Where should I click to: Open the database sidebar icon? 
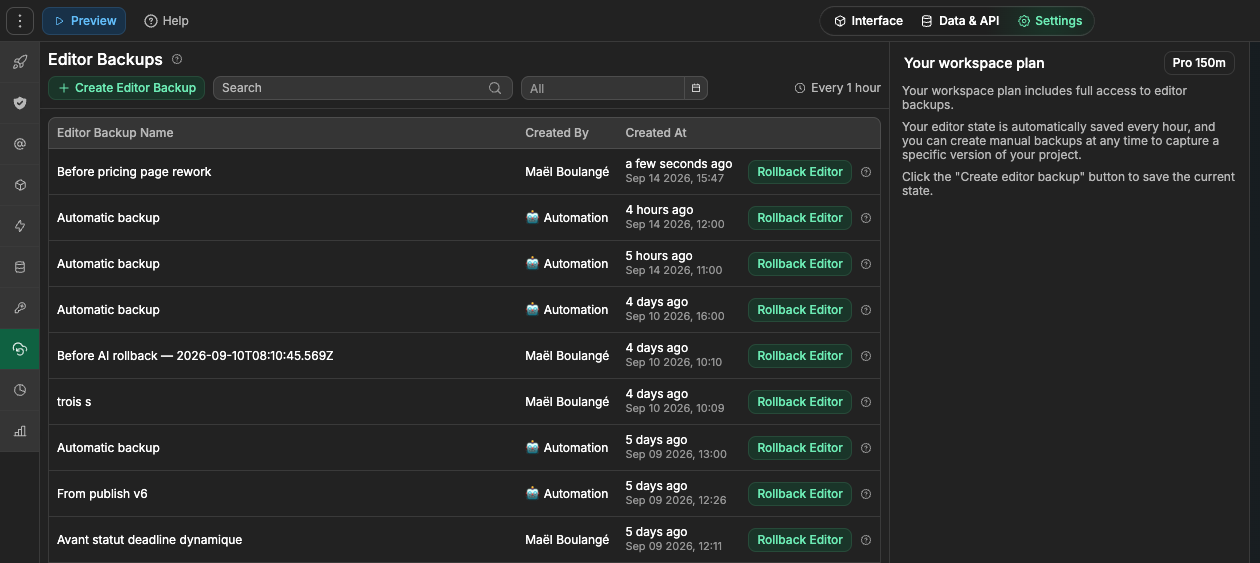[20, 267]
